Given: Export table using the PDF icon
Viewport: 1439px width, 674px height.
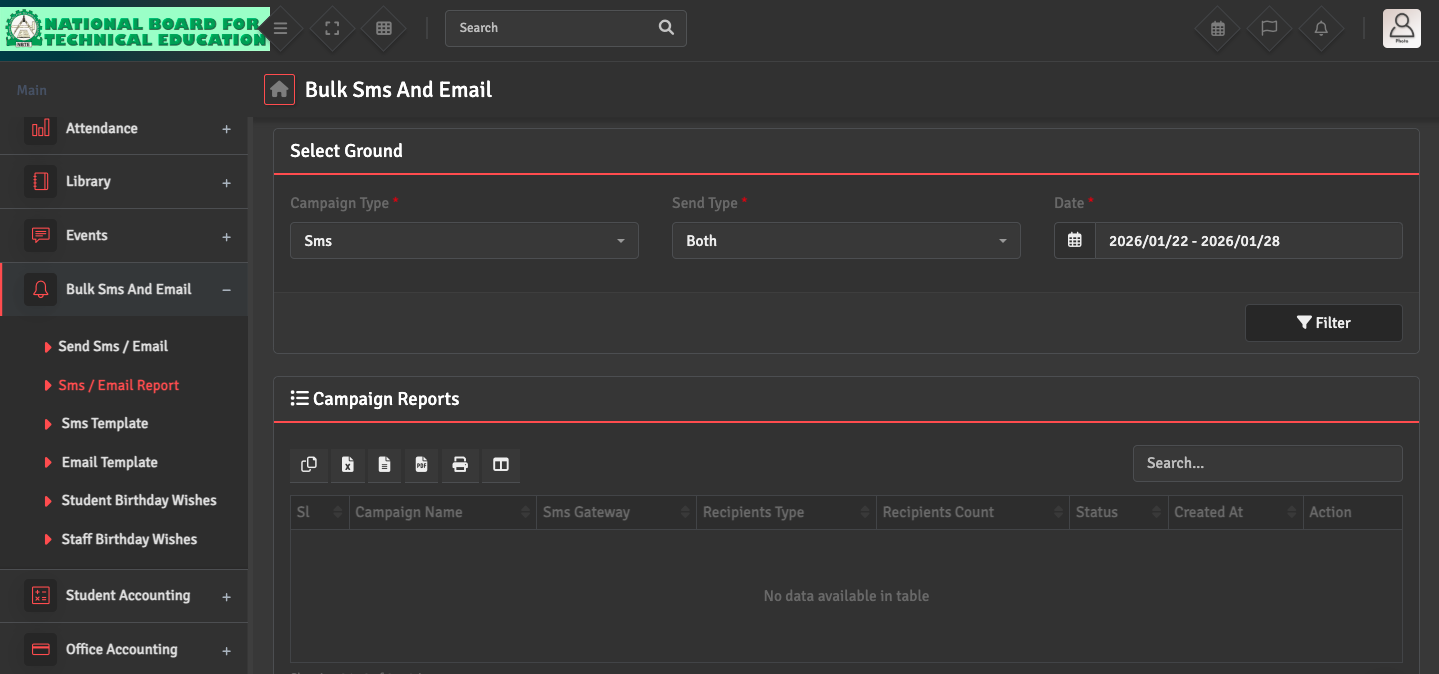Looking at the screenshot, I should pyautogui.click(x=422, y=464).
